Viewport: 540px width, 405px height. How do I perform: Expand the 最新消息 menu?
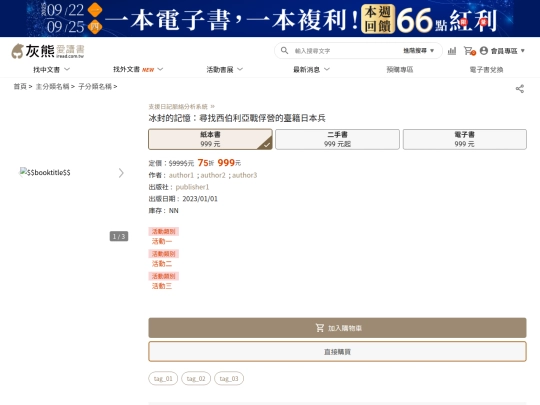pos(311,70)
